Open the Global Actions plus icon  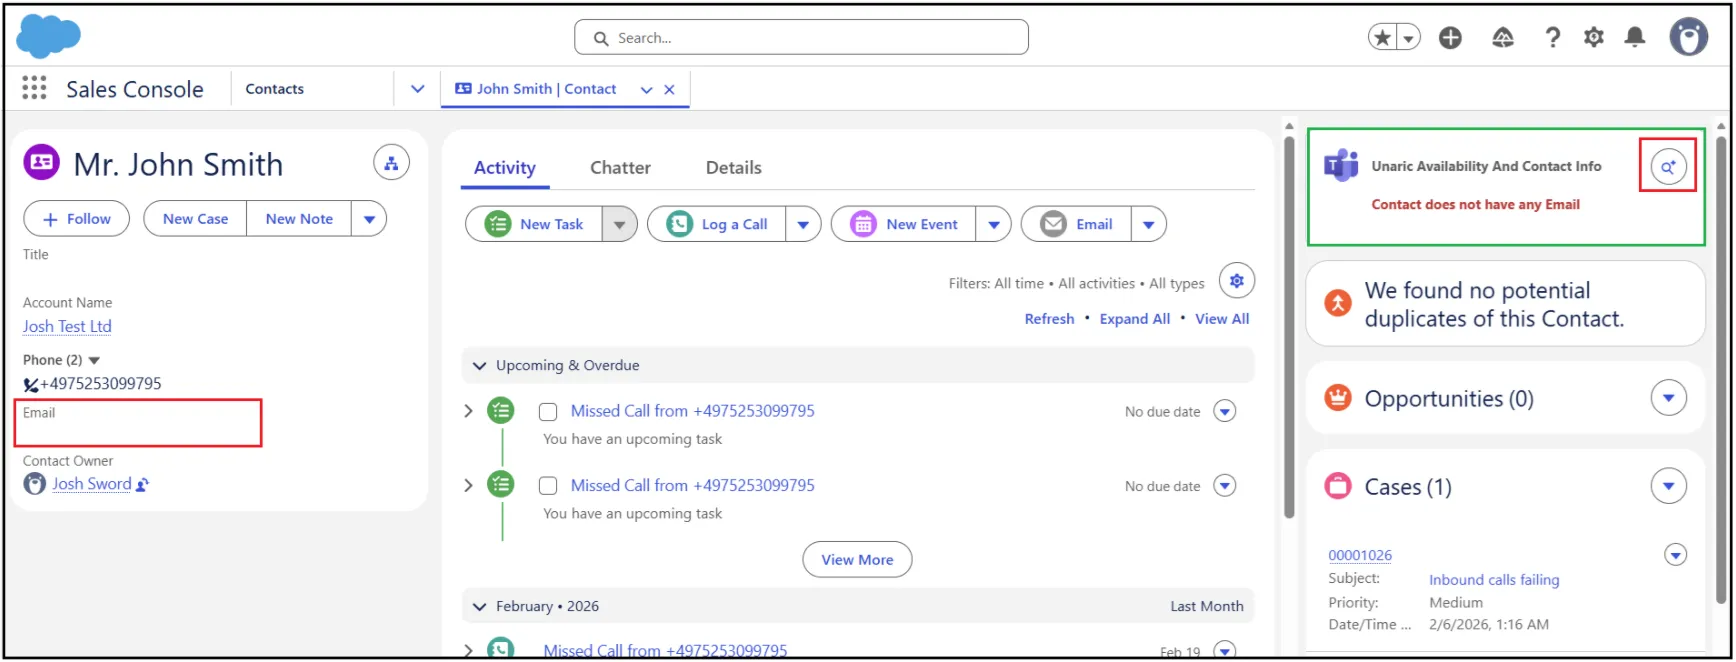1450,38
